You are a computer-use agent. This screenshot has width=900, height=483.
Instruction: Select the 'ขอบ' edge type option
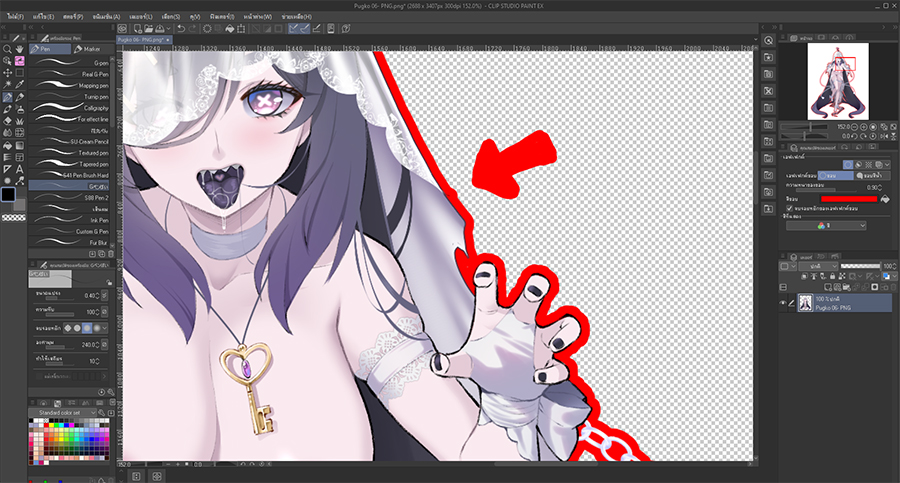[836, 176]
